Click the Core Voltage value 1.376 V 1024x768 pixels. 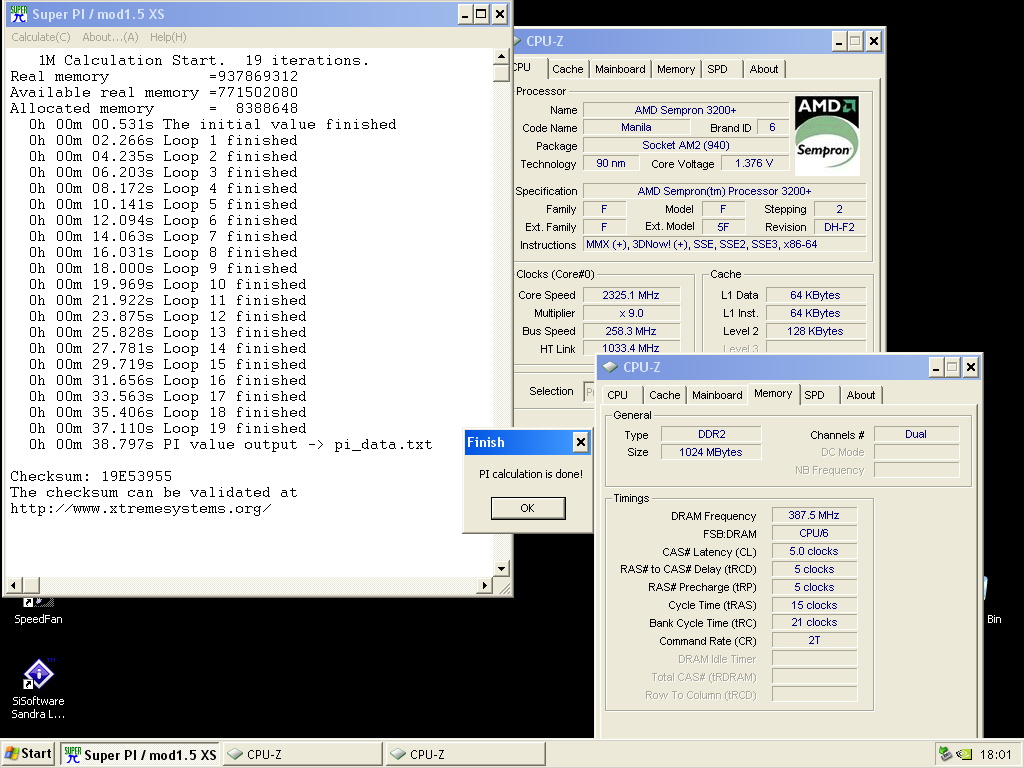[x=754, y=163]
